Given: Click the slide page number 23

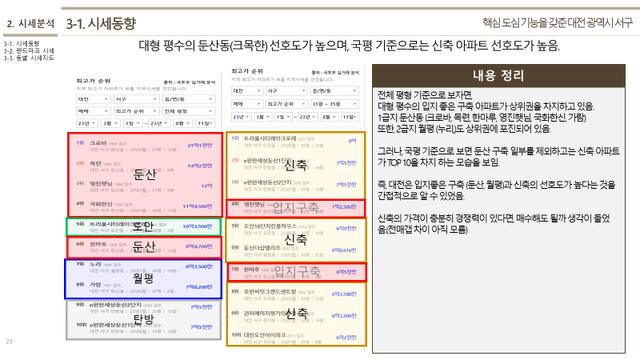Looking at the screenshot, I should click(x=9, y=341).
